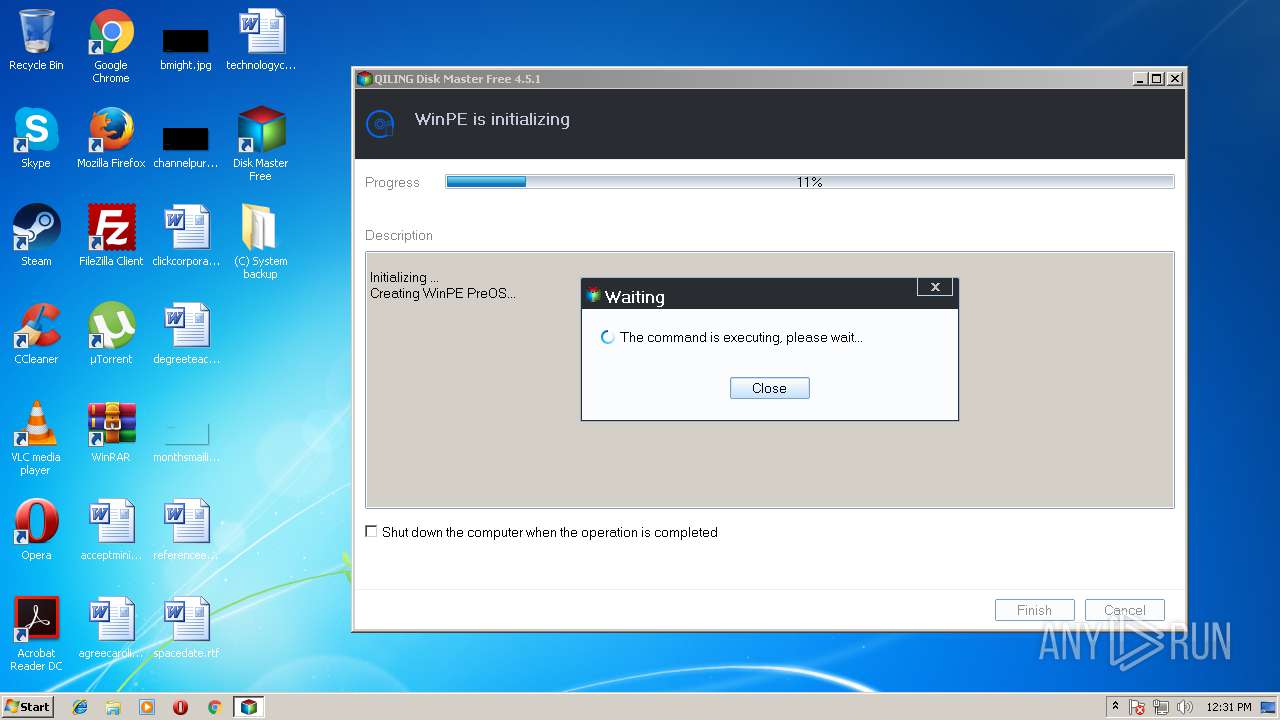Select the channelpur... desktop file
This screenshot has width=1280, height=720.
click(186, 146)
